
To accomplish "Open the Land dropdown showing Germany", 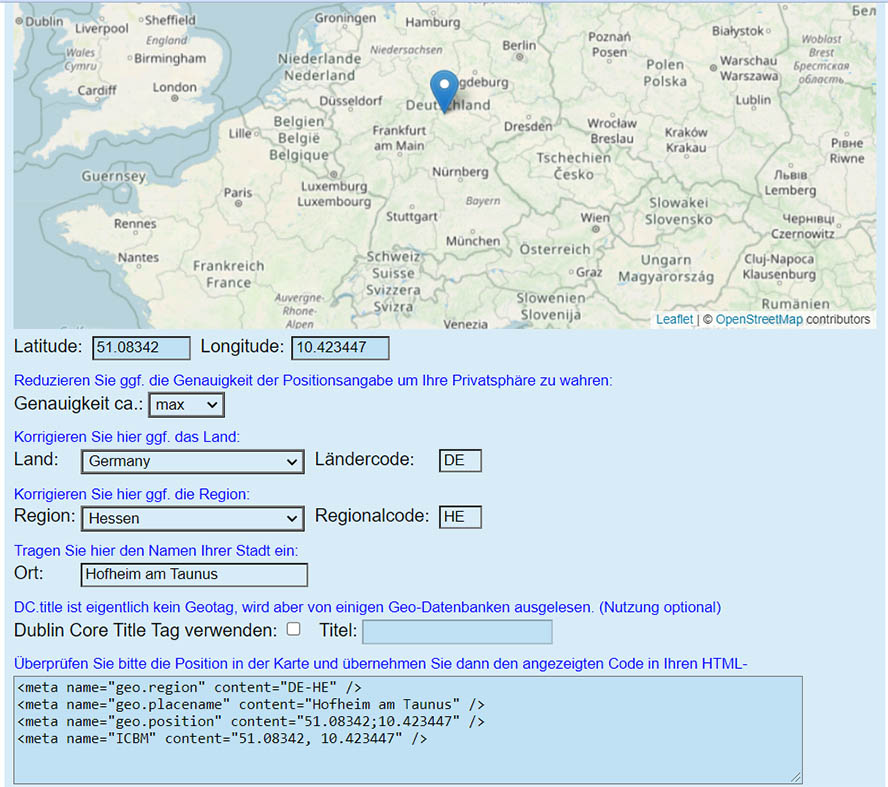I will tap(192, 461).
